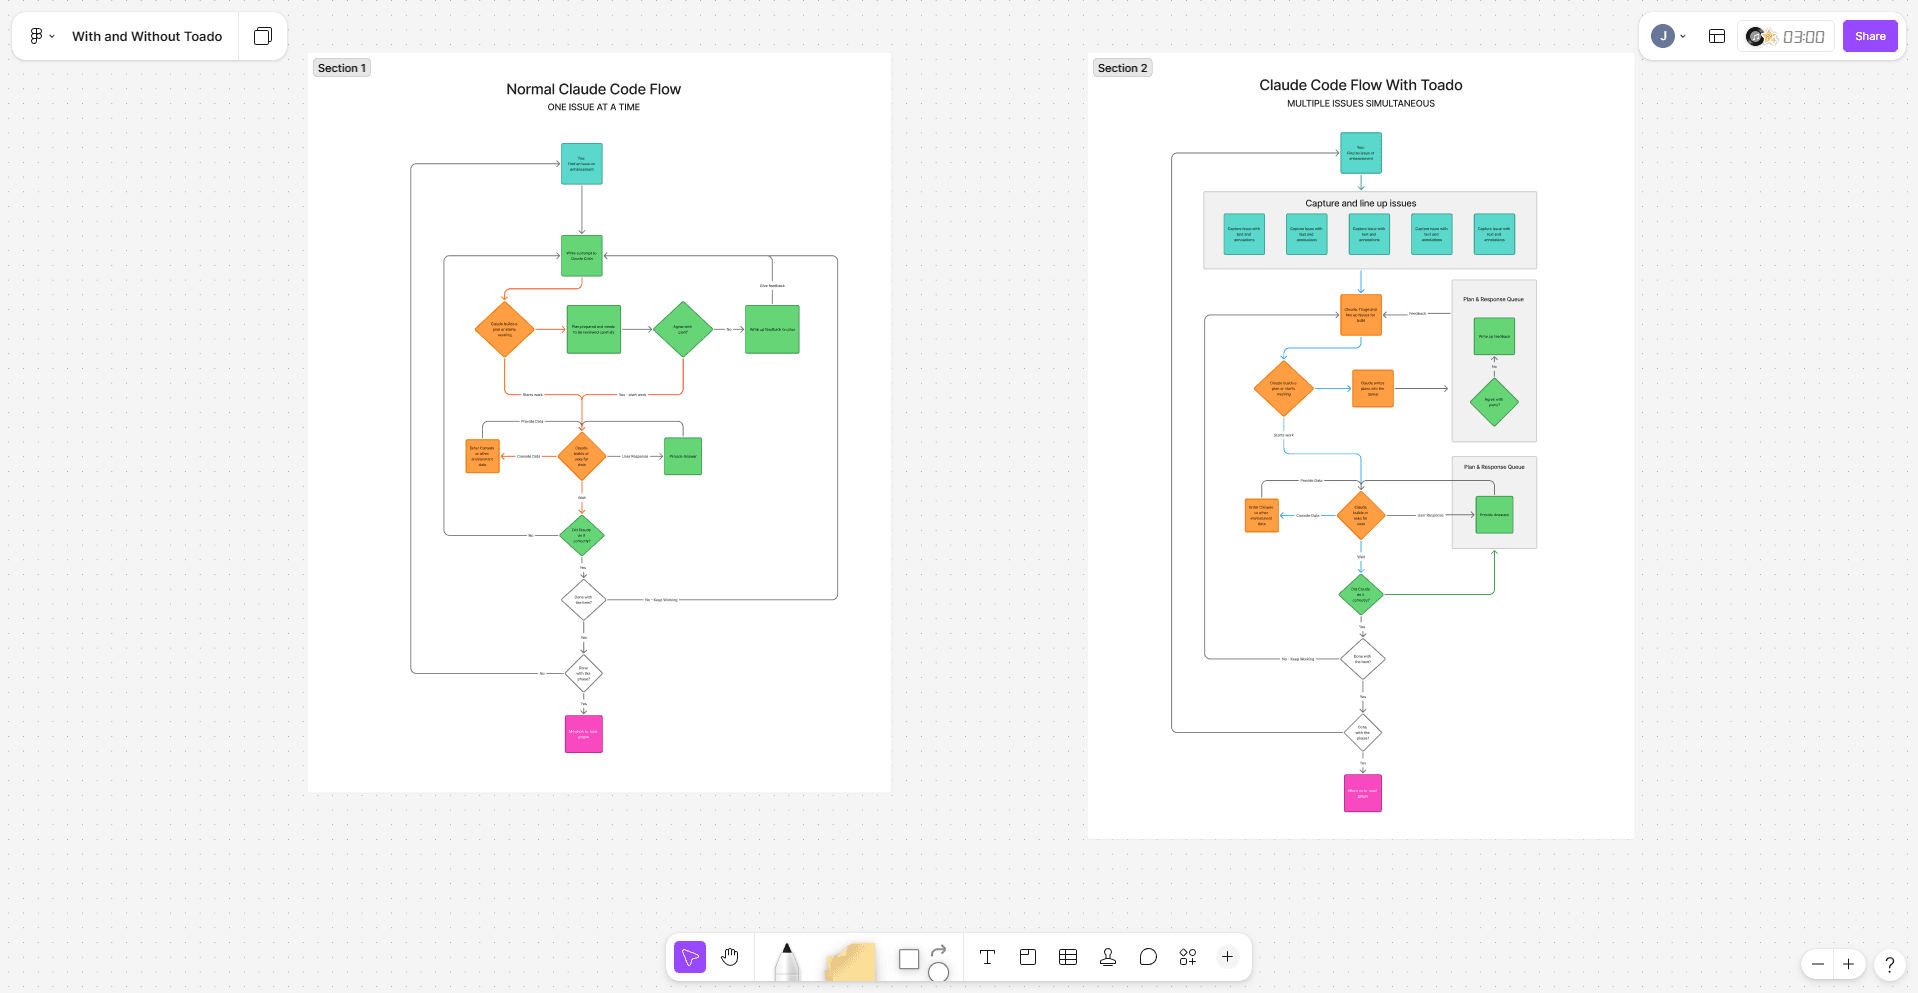The height and width of the screenshot is (993, 1918).
Task: Click the Normal Claude Code Flow title
Action: click(593, 89)
